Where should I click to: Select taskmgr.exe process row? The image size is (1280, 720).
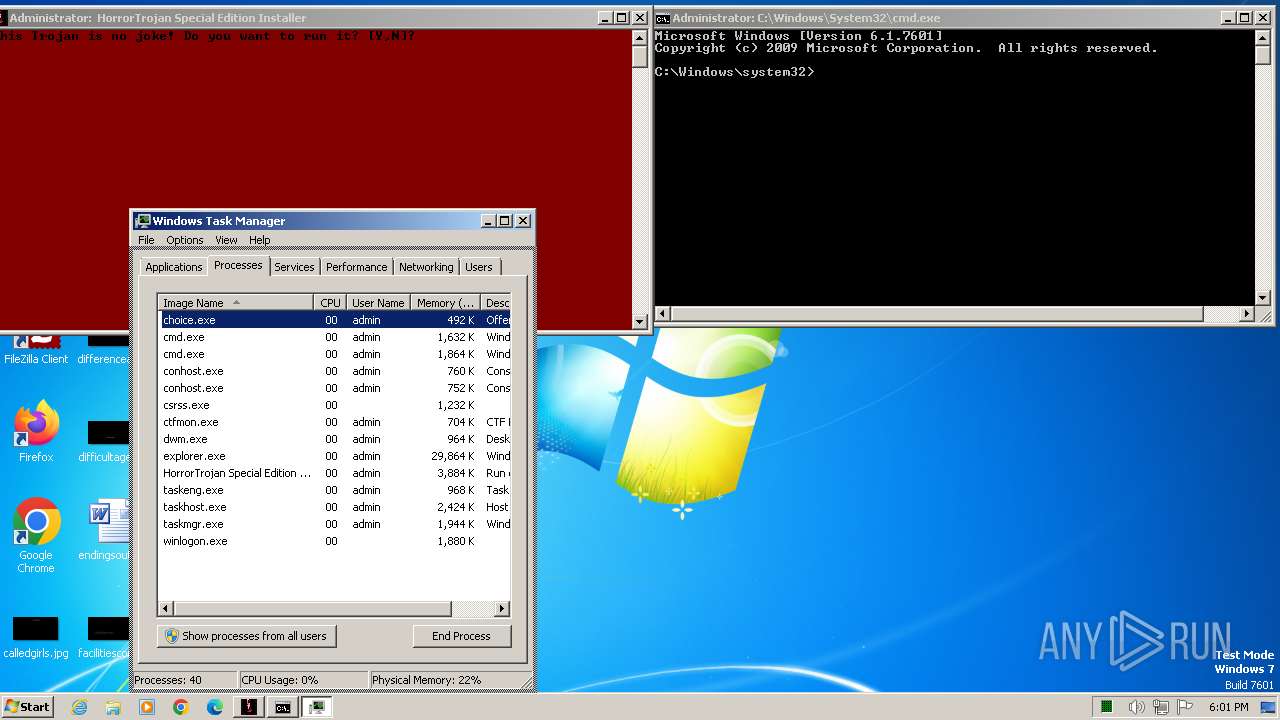335,524
